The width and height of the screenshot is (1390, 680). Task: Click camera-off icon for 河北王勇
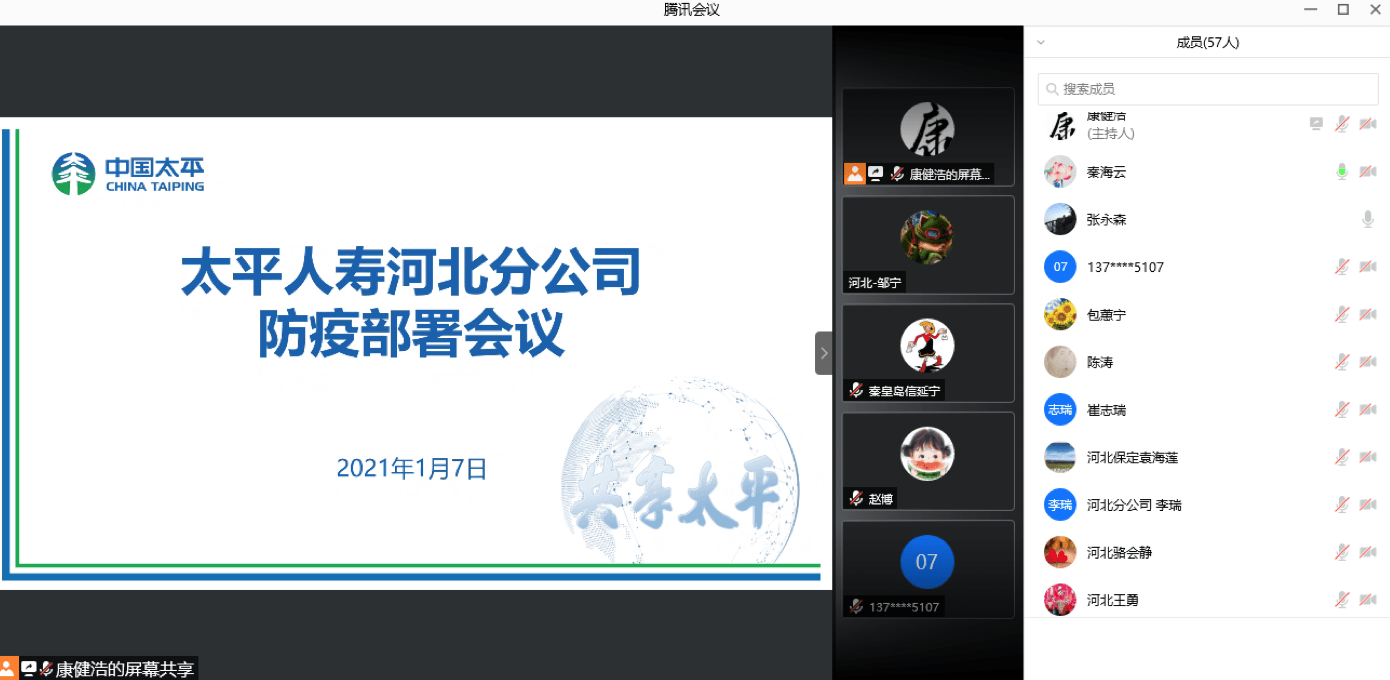click(1368, 600)
